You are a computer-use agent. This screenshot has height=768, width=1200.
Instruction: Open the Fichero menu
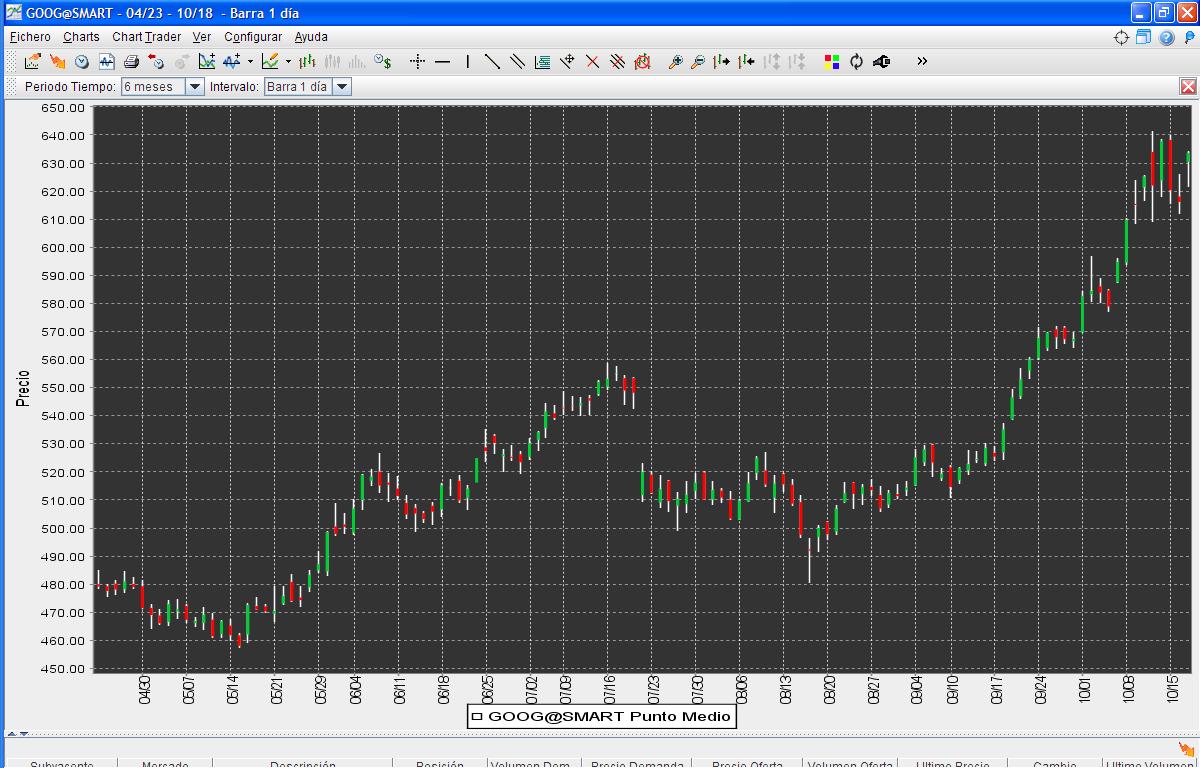pyautogui.click(x=30, y=37)
